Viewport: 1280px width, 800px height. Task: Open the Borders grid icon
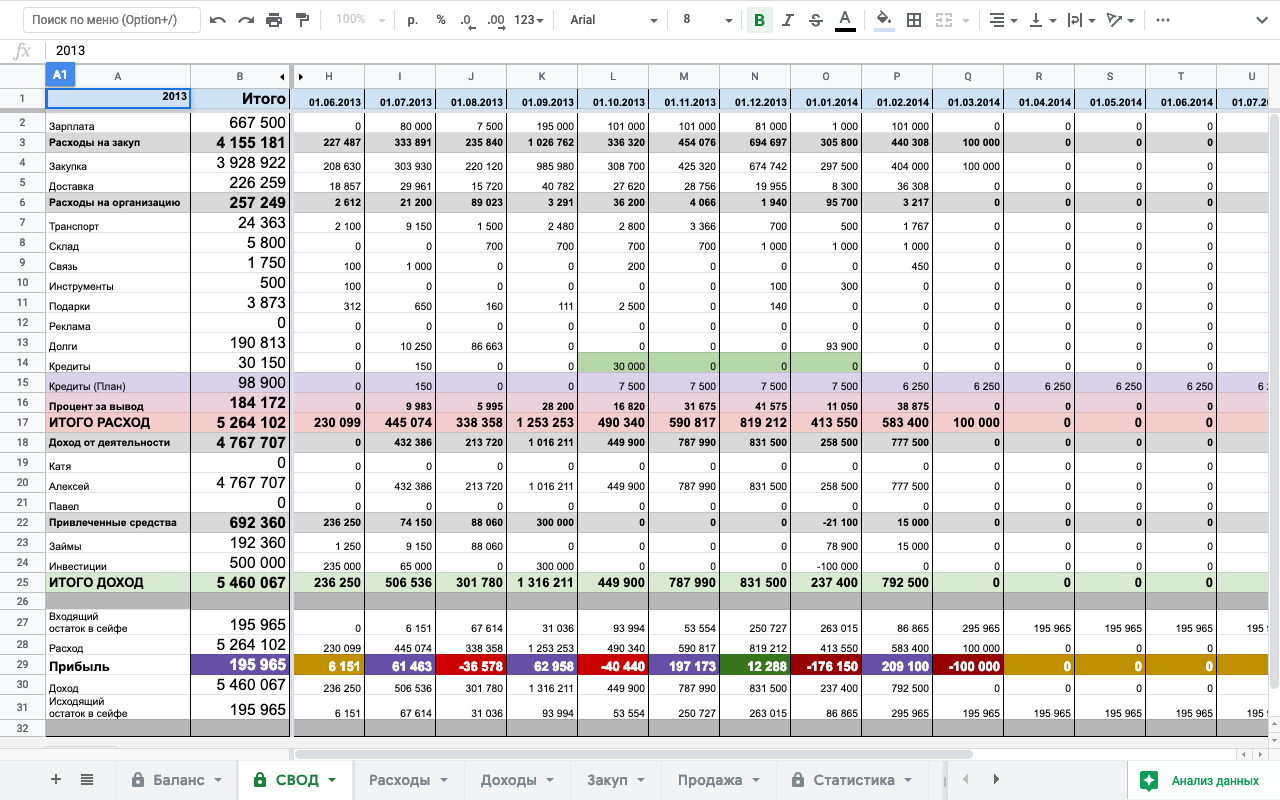(x=914, y=20)
